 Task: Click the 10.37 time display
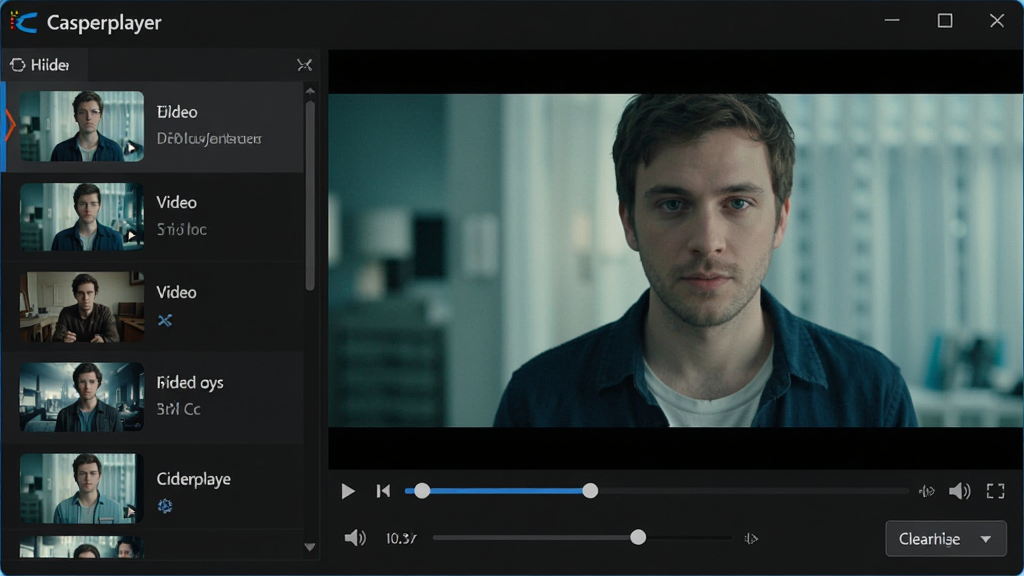coord(401,539)
